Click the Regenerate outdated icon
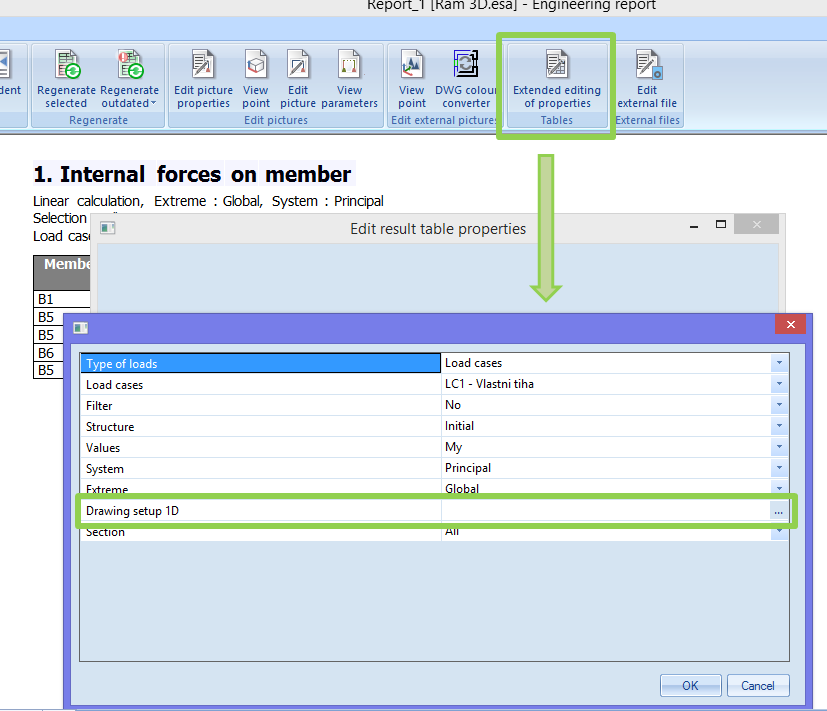Image resolution: width=827 pixels, height=711 pixels. tap(129, 67)
